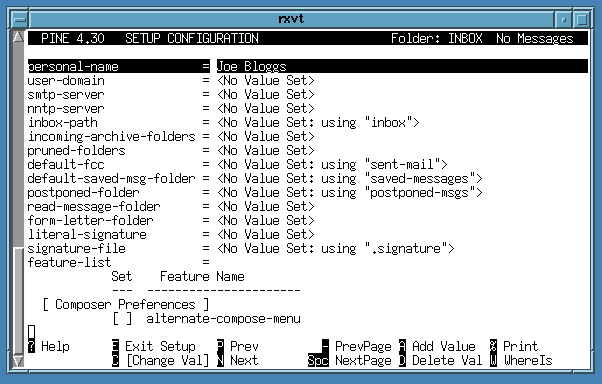Screen dimensions: 602x384
Task: Click the Folder: INBOX status text
Action: click(x=437, y=38)
